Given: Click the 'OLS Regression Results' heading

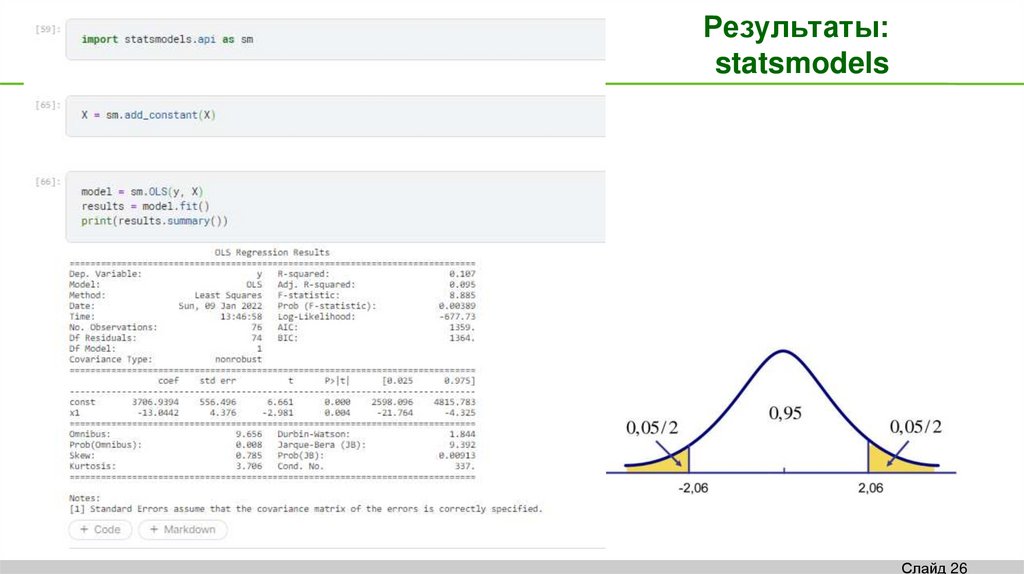Looking at the screenshot, I should pos(272,252).
